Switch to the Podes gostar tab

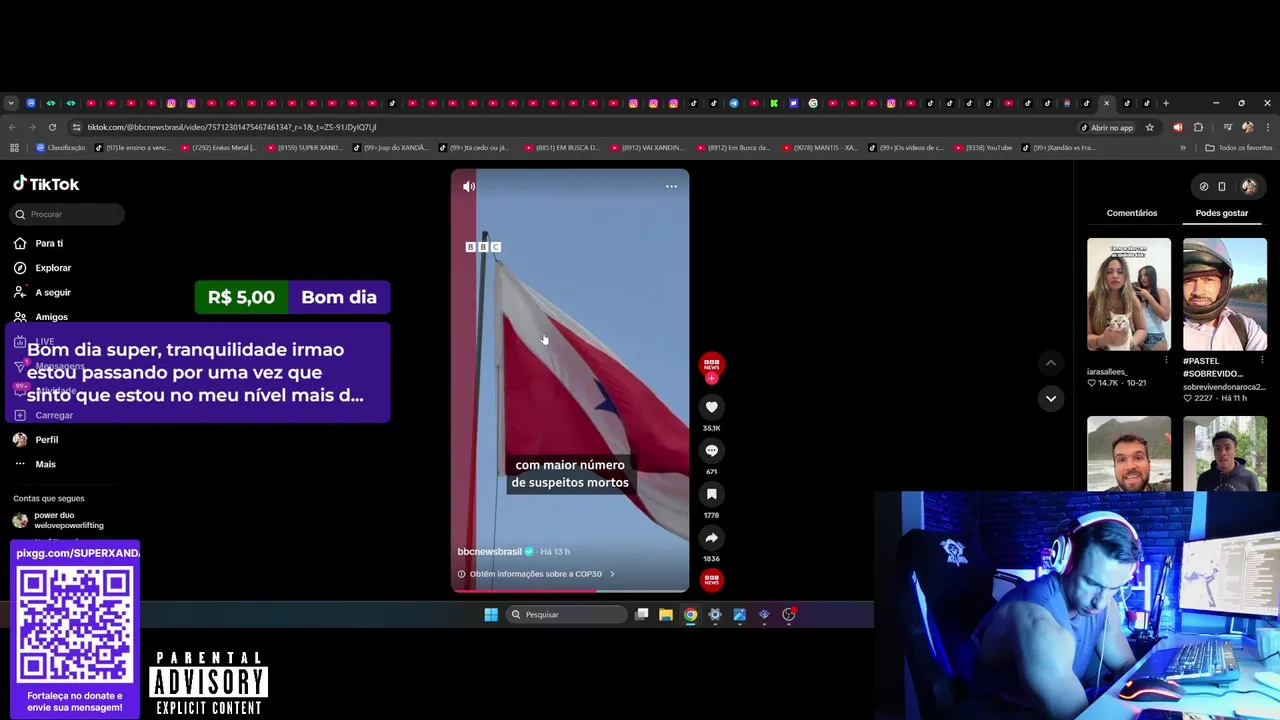(1221, 213)
